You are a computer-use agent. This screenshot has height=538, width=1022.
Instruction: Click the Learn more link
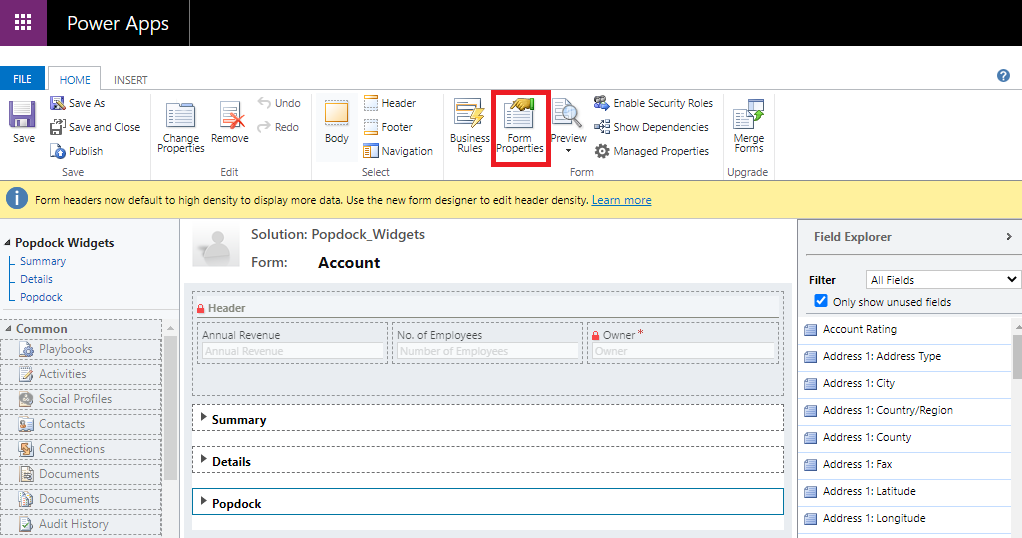coord(621,200)
